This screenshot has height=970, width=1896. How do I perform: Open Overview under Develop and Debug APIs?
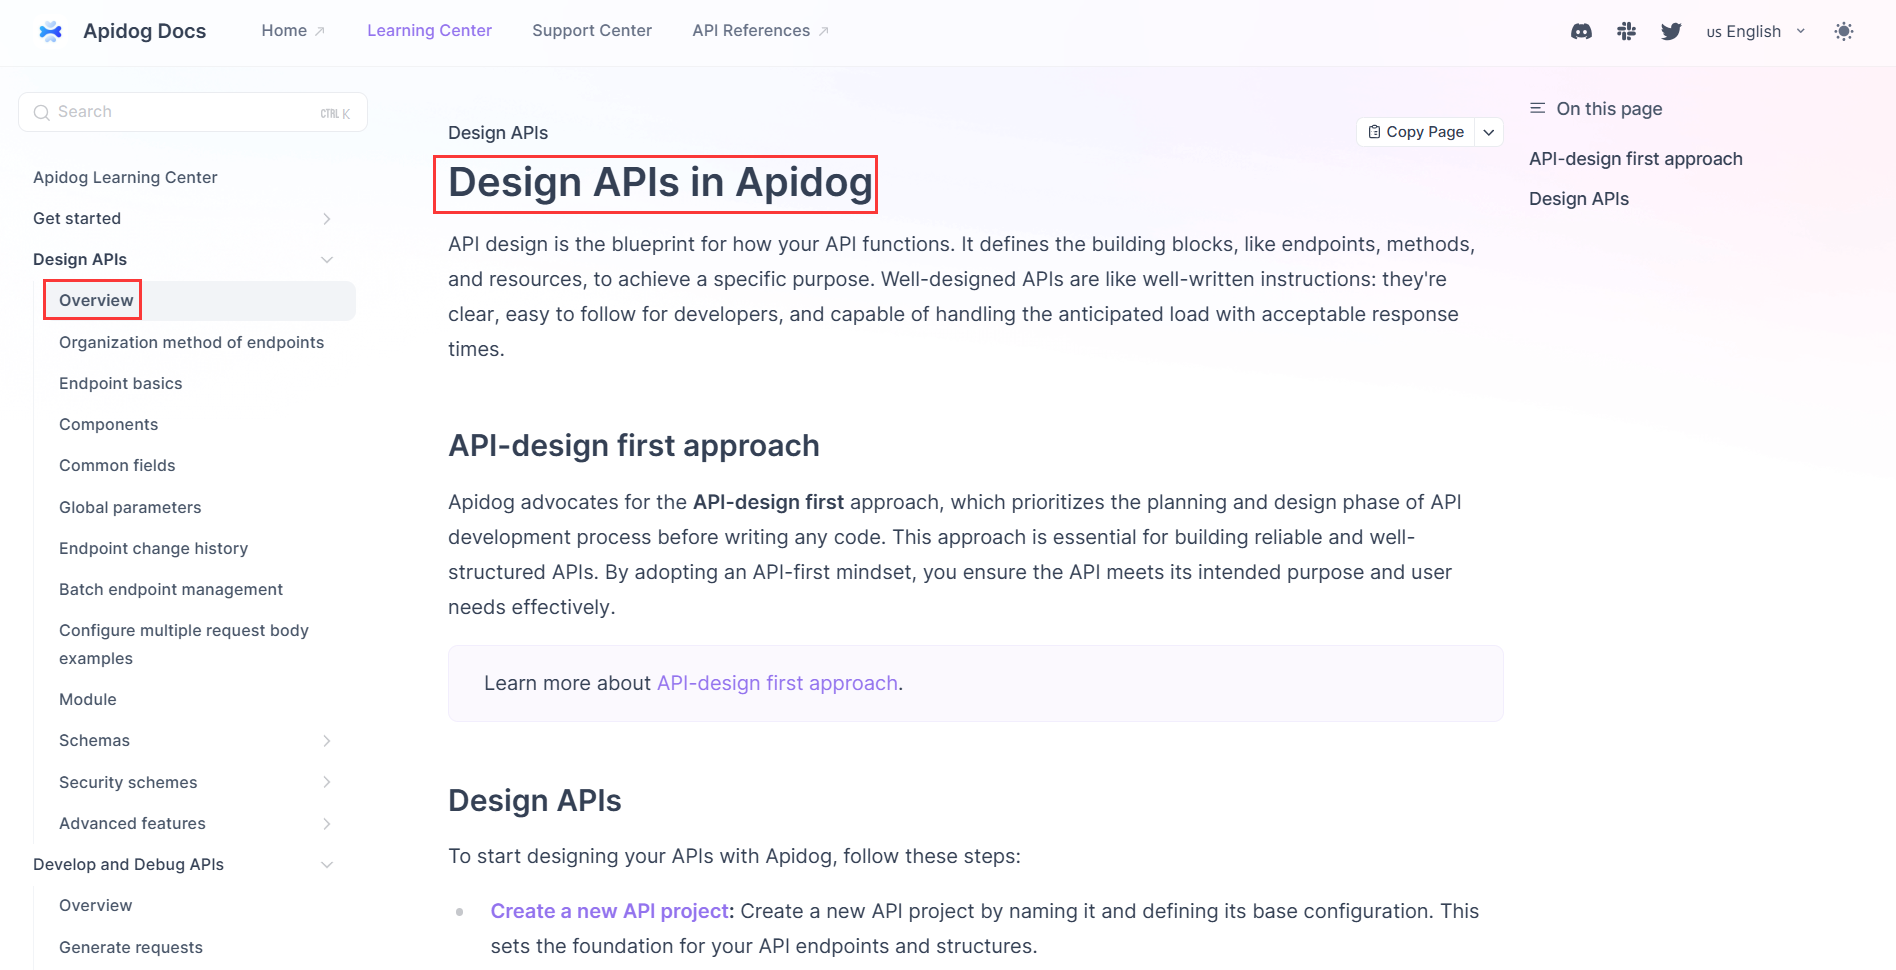(95, 905)
